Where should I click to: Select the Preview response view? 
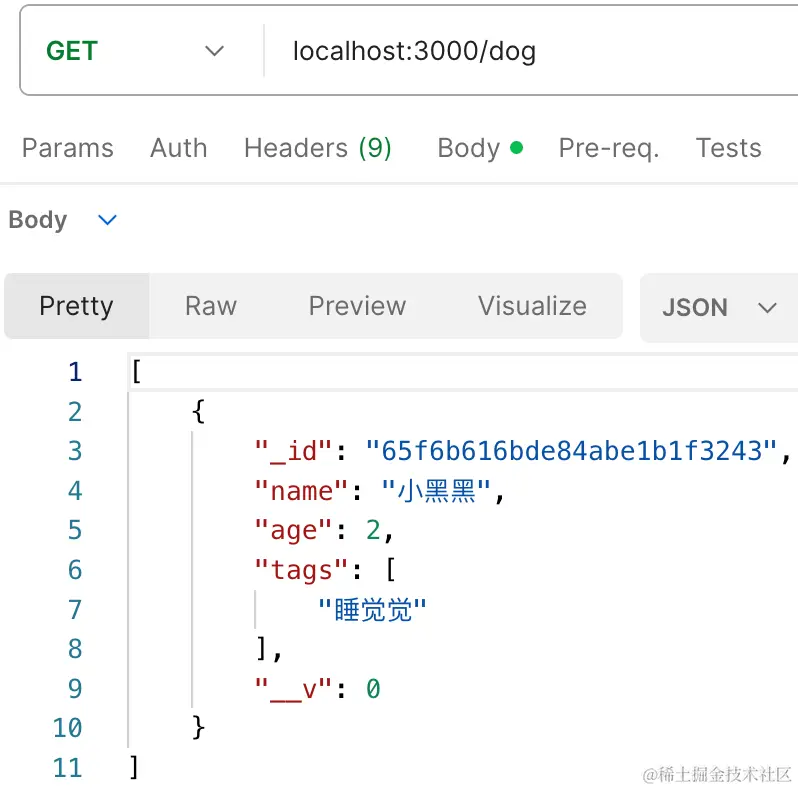357,306
